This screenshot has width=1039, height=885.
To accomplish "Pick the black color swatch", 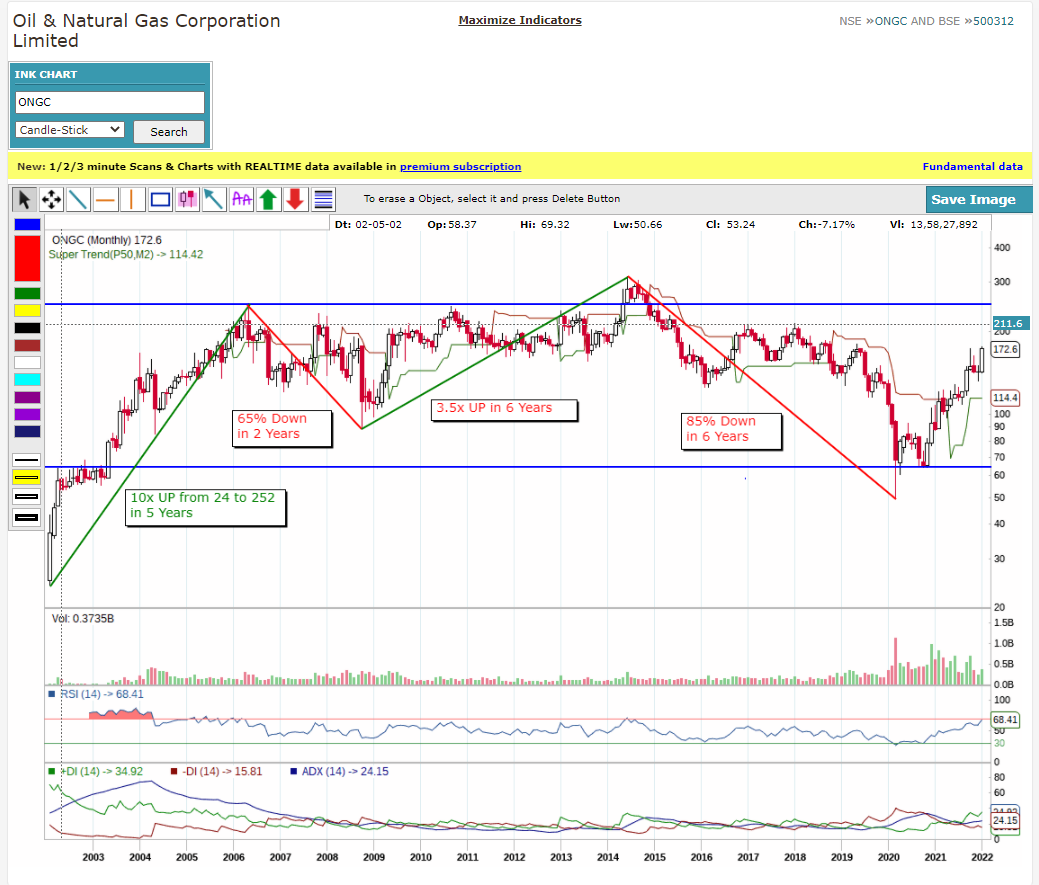I will [x=27, y=328].
